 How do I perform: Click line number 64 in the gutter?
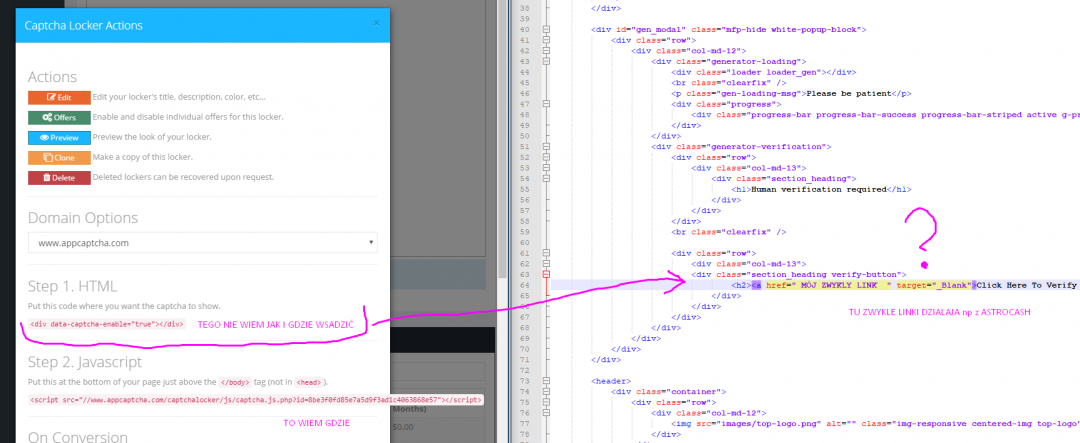point(524,284)
